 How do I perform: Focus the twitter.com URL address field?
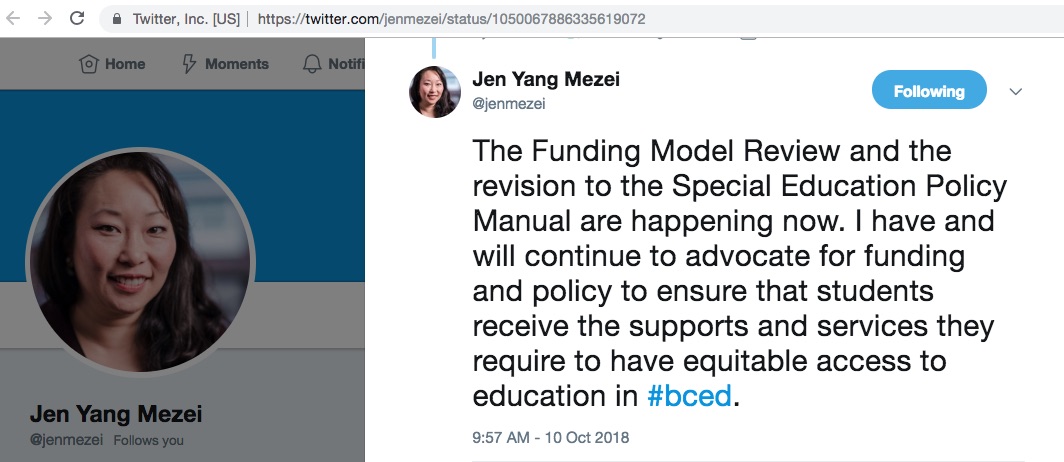click(x=450, y=19)
